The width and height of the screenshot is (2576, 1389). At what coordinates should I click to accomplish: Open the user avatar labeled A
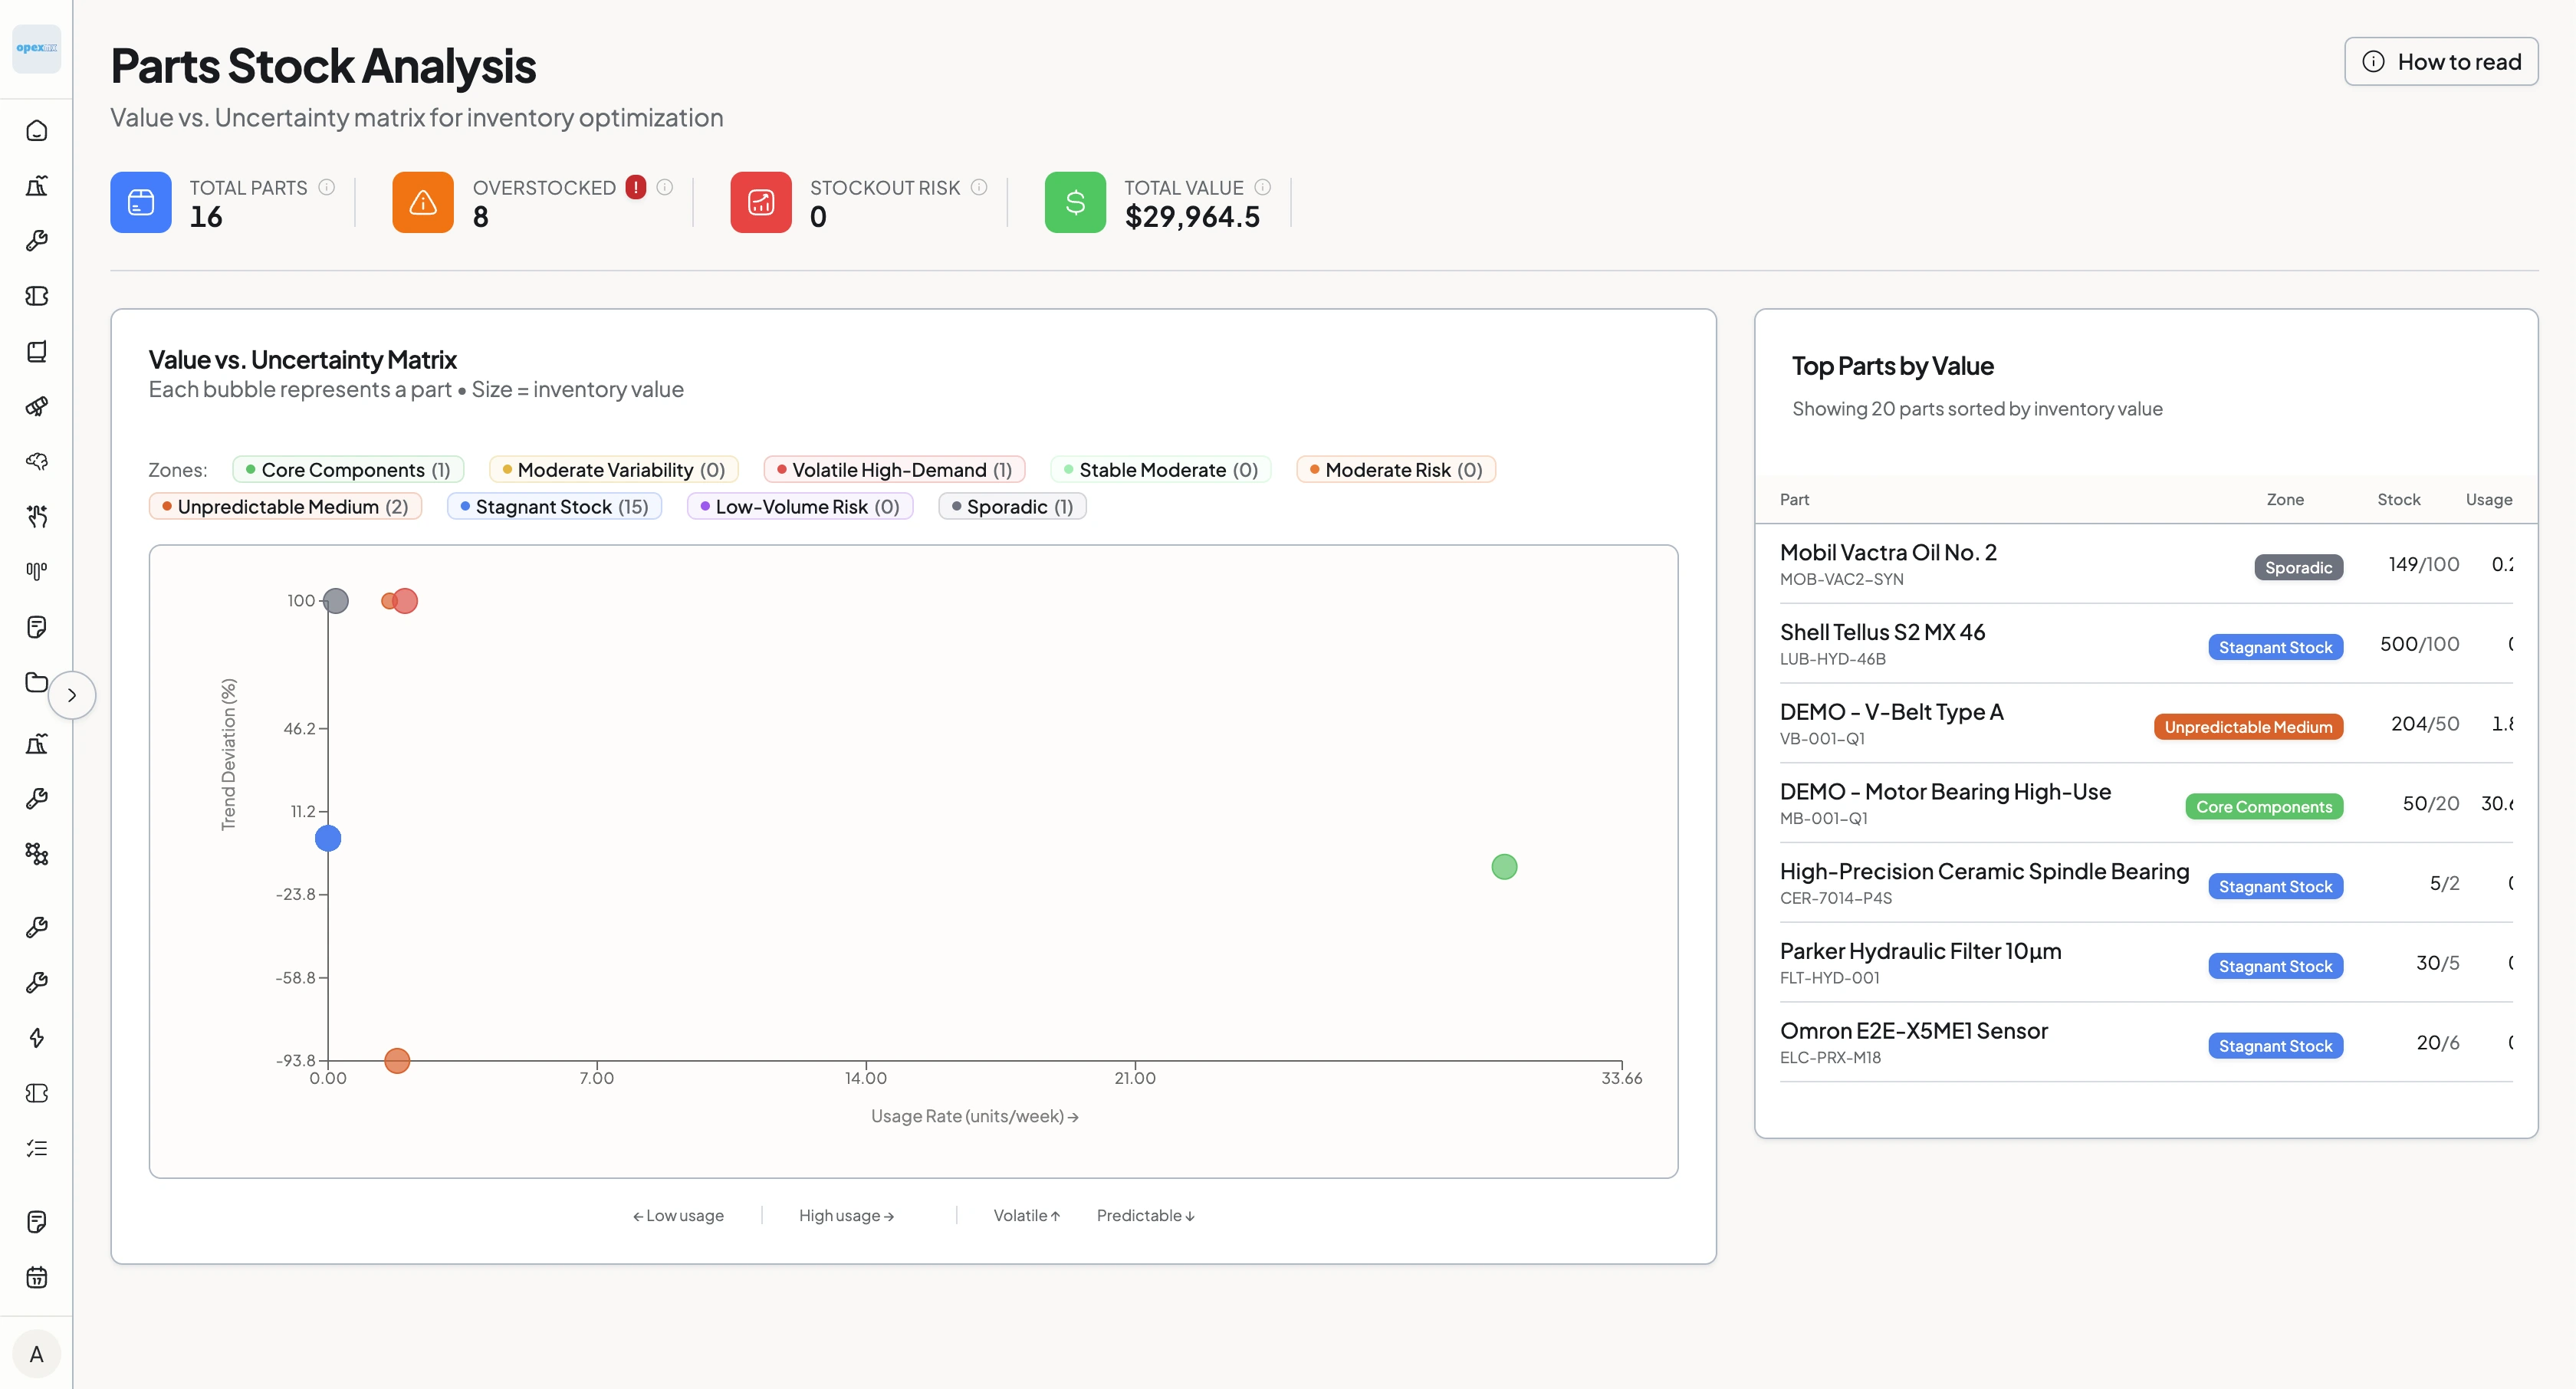(37, 1354)
